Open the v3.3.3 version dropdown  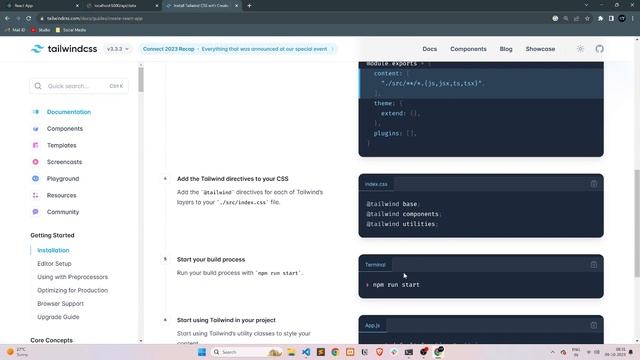[x=118, y=49]
